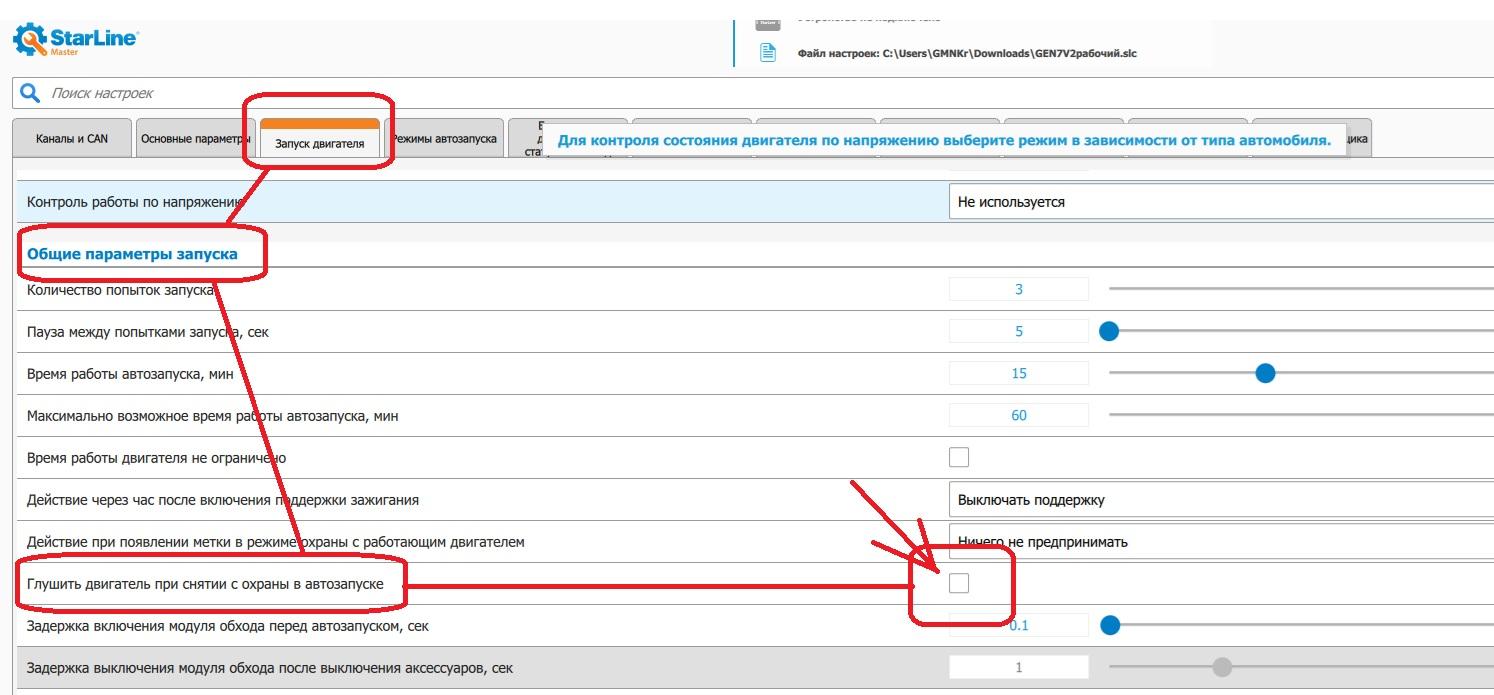The image size is (1494, 695).
Task: Go to the Режимы автозапуска tab
Action: 444,139
